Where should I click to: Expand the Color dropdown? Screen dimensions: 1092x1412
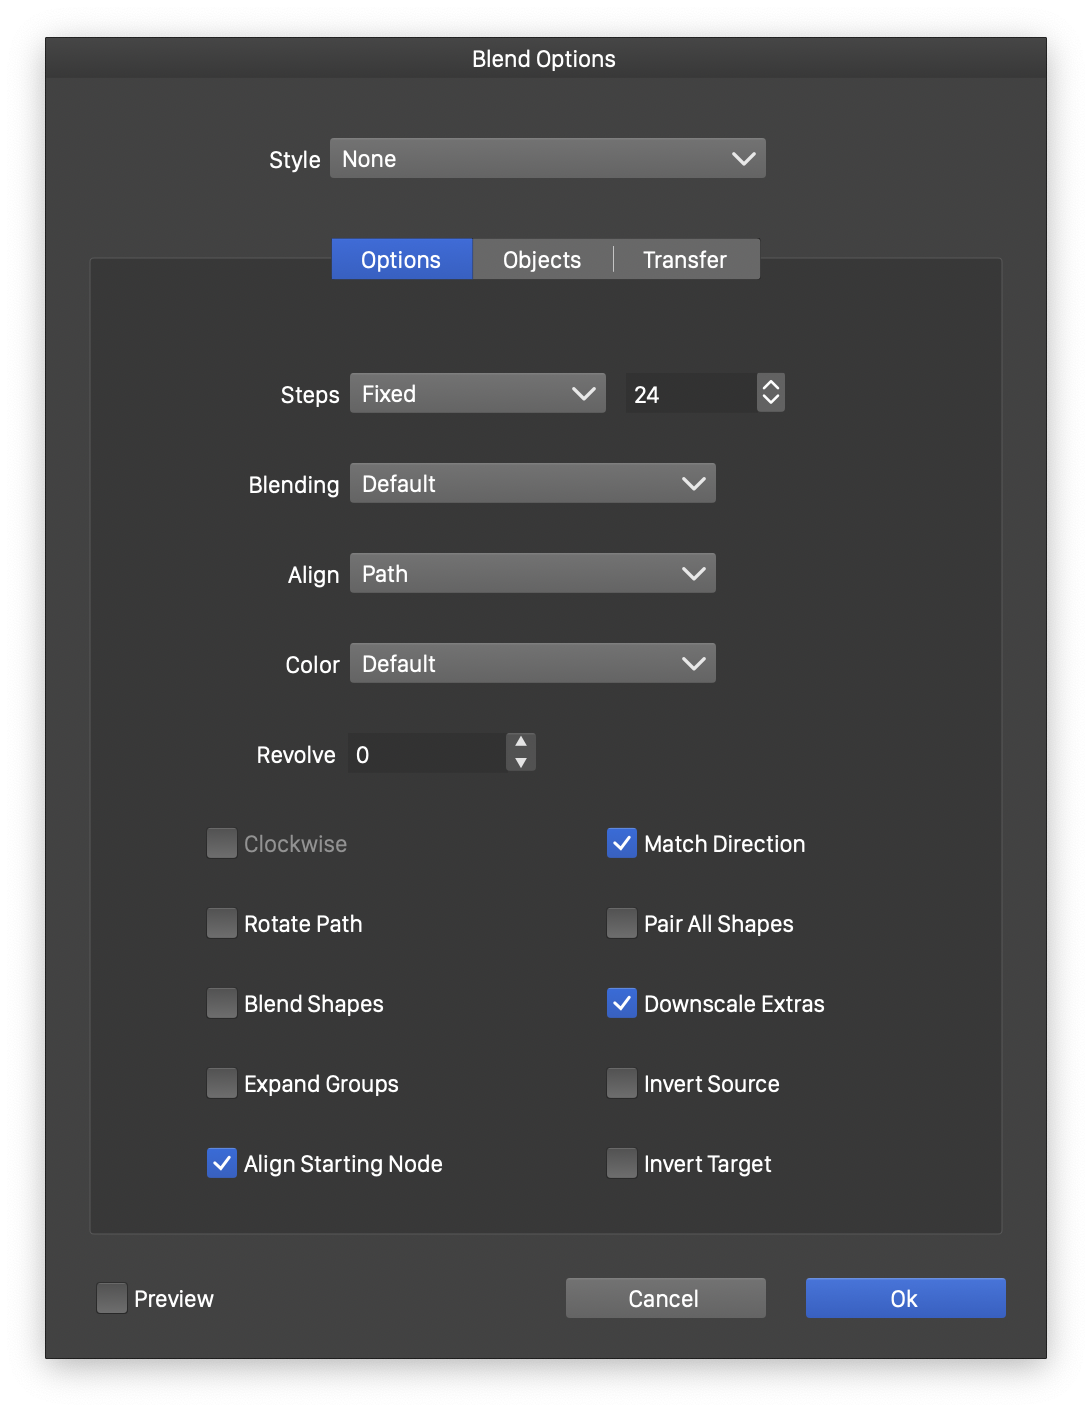coord(532,664)
